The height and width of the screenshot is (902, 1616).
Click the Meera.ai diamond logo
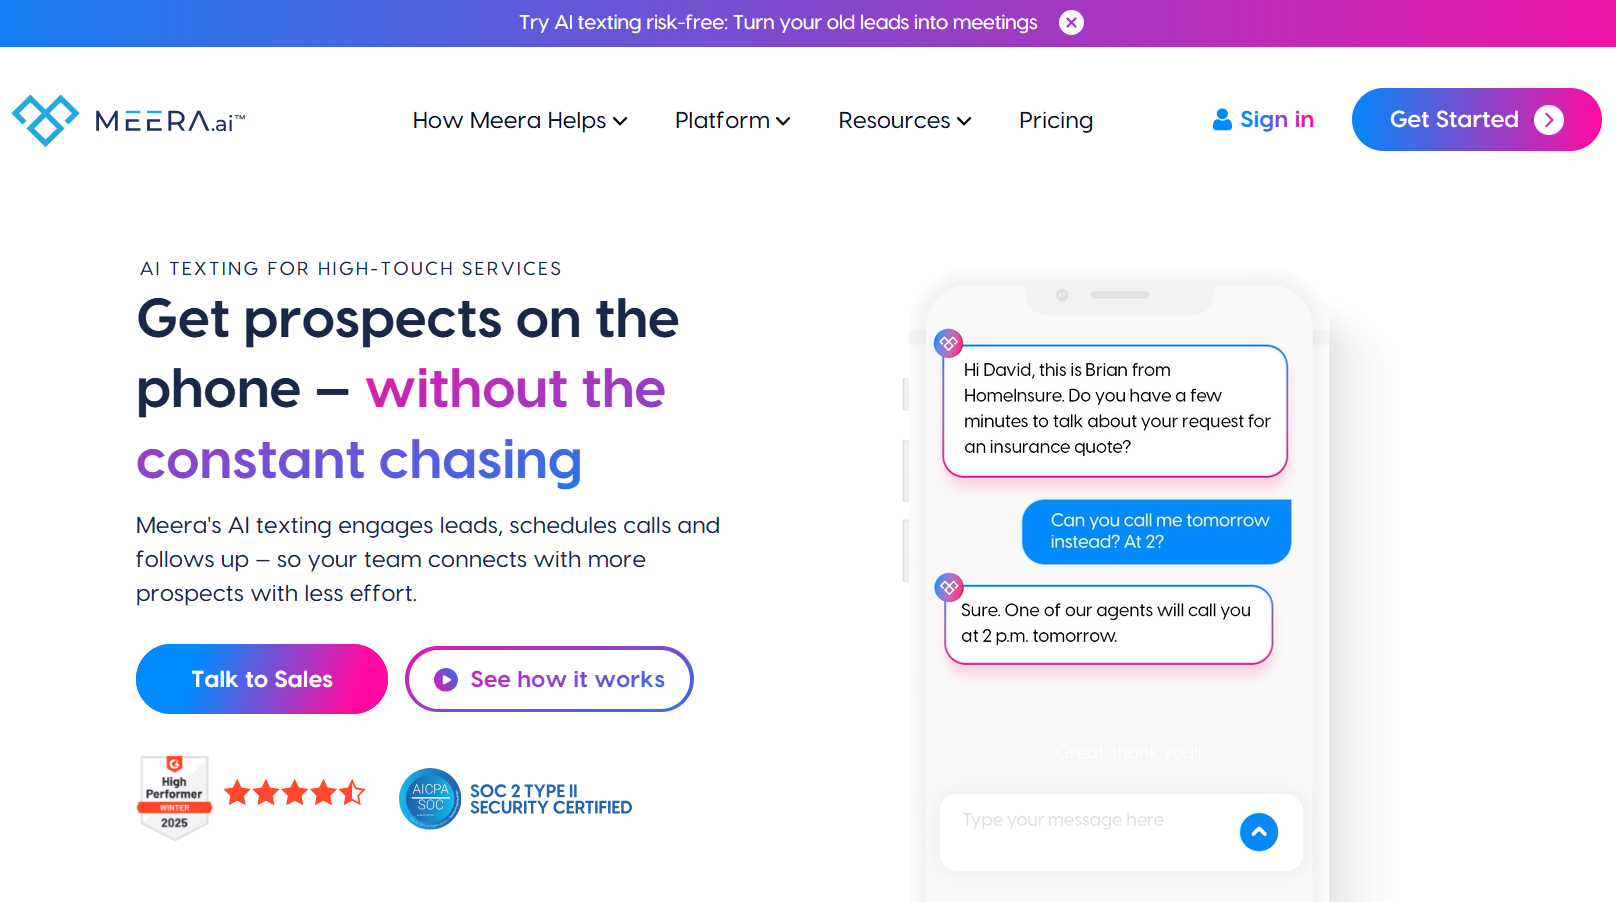45,120
